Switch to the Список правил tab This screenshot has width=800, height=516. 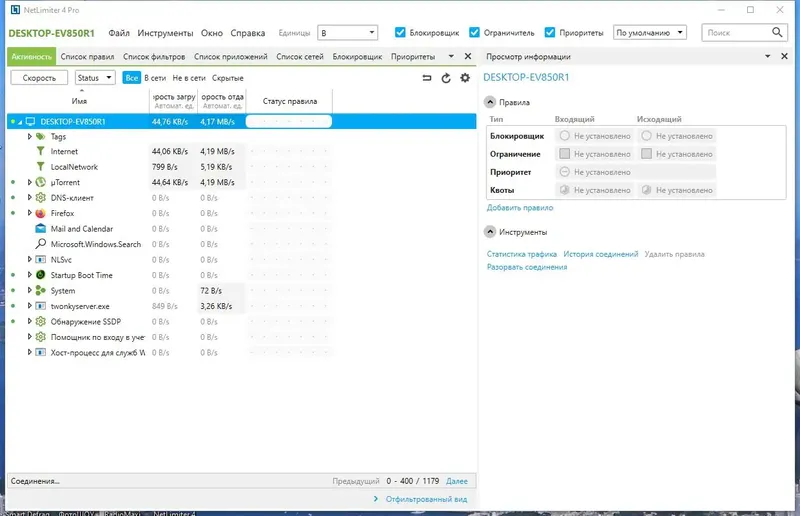click(87, 57)
